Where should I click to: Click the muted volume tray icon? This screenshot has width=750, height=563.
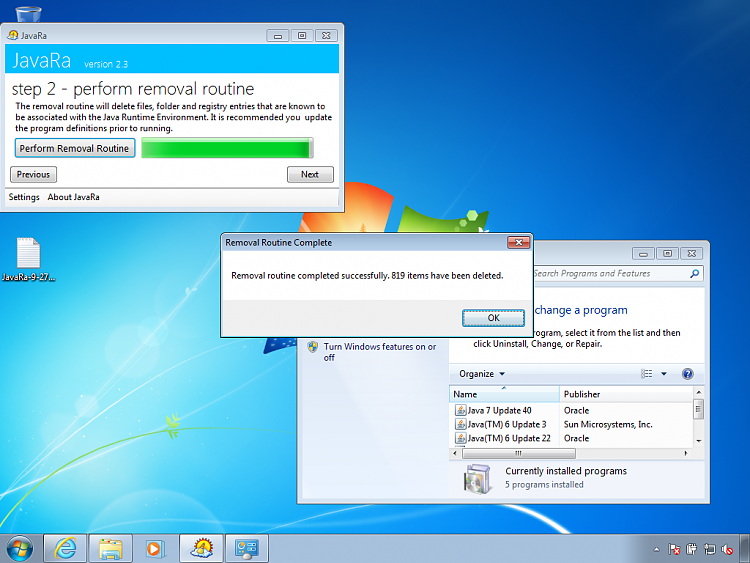click(x=728, y=550)
